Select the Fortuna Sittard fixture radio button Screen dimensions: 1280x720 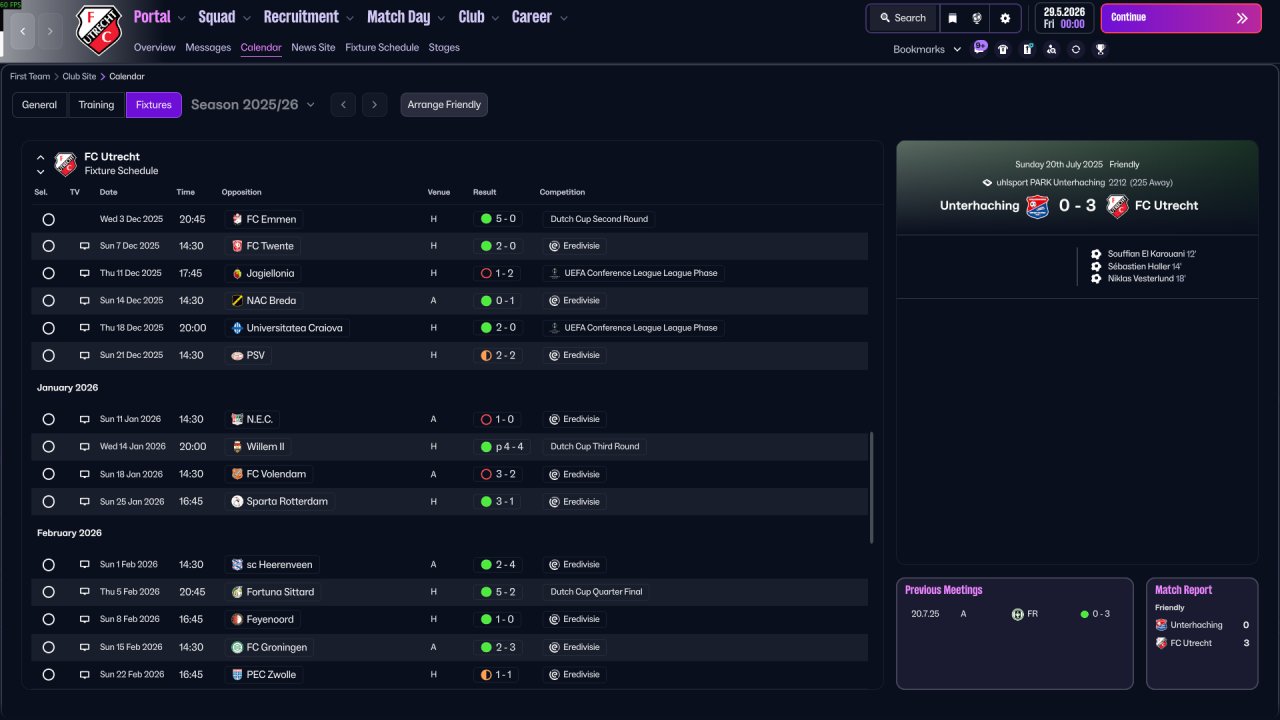click(x=48, y=592)
